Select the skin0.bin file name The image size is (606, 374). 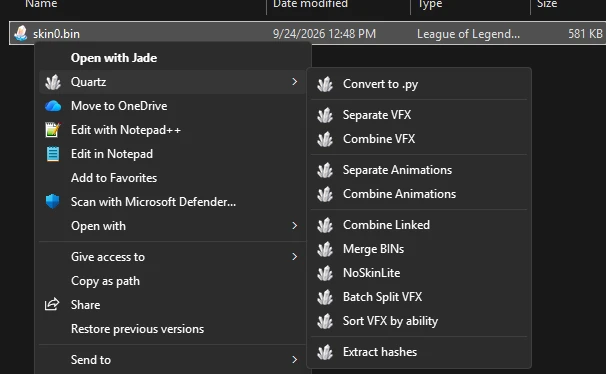click(56, 34)
